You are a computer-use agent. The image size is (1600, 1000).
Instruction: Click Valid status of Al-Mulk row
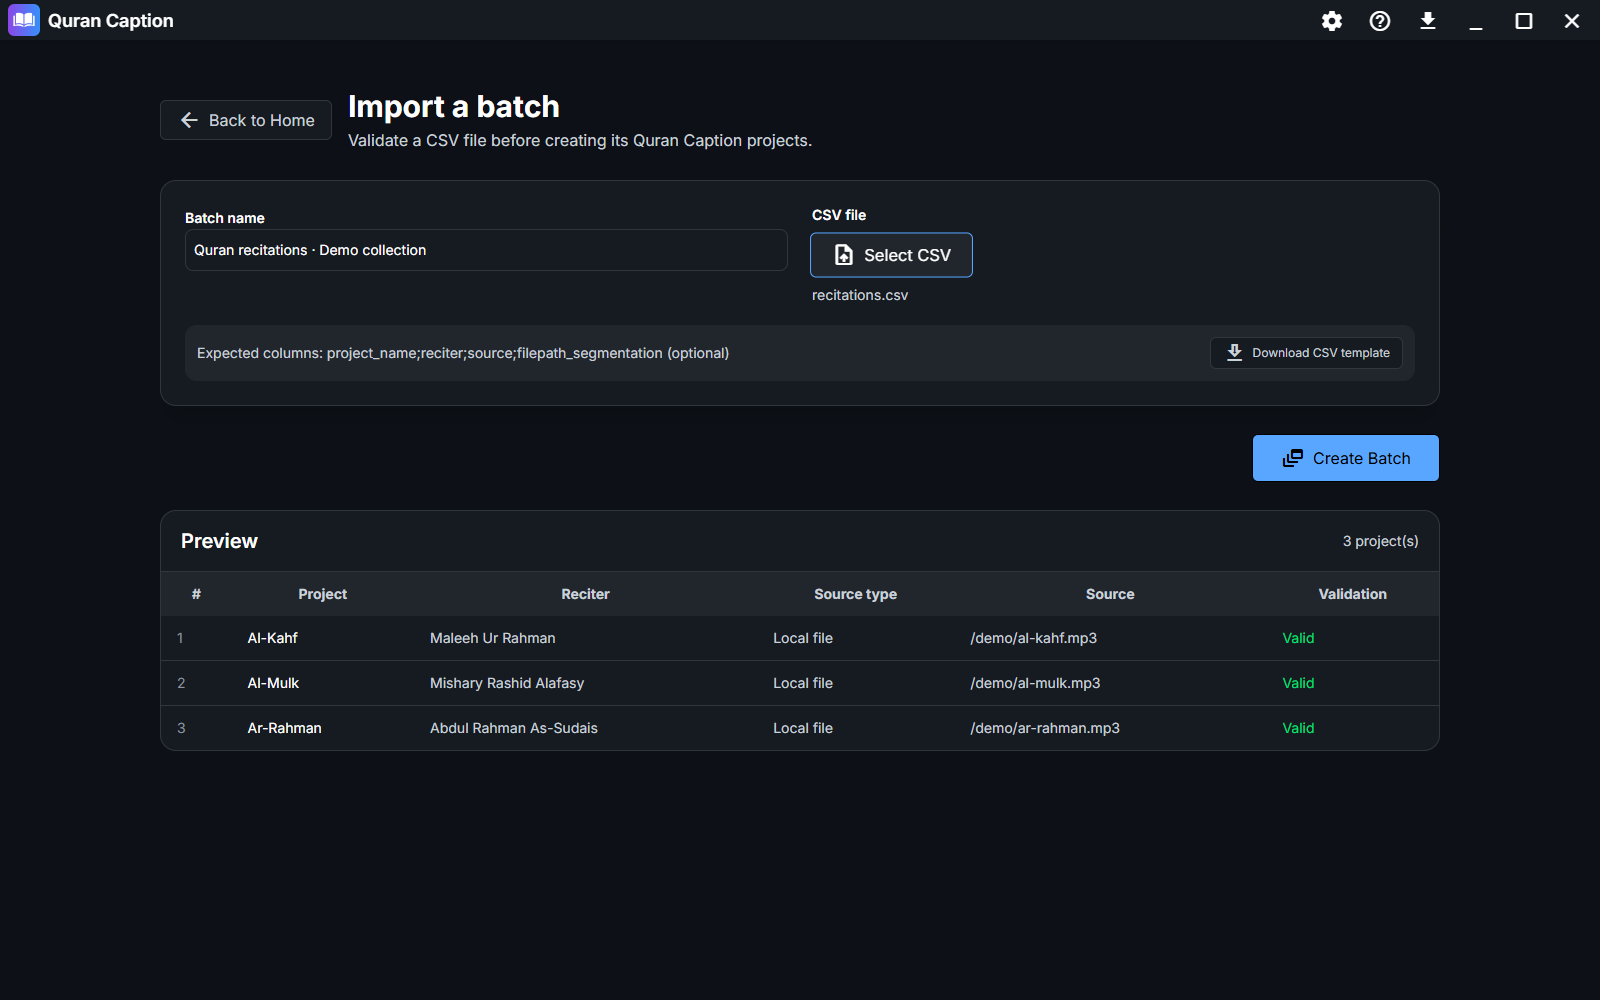(x=1298, y=683)
